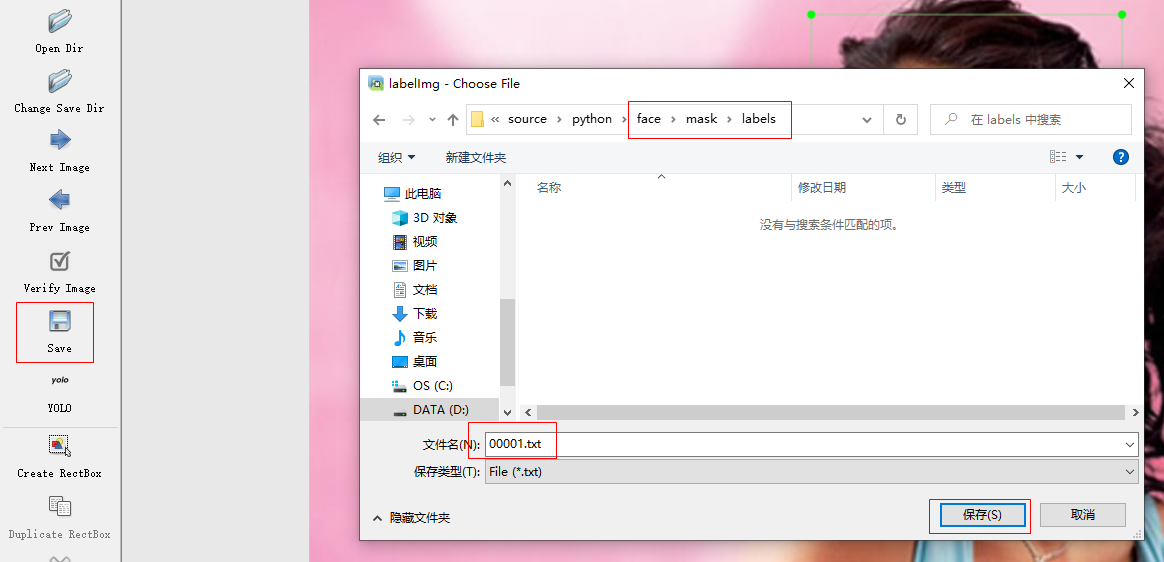
Task: Sort by 修改日期 column header
Action: click(822, 188)
